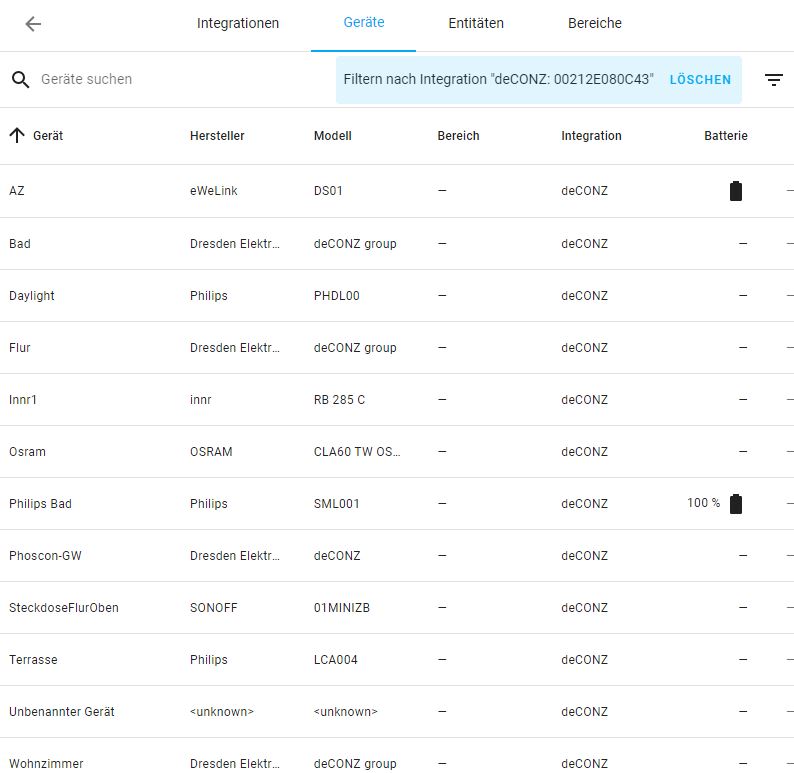Image resolution: width=794 pixels, height=773 pixels.
Task: Switch to the Integrationen tab
Action: (x=238, y=24)
